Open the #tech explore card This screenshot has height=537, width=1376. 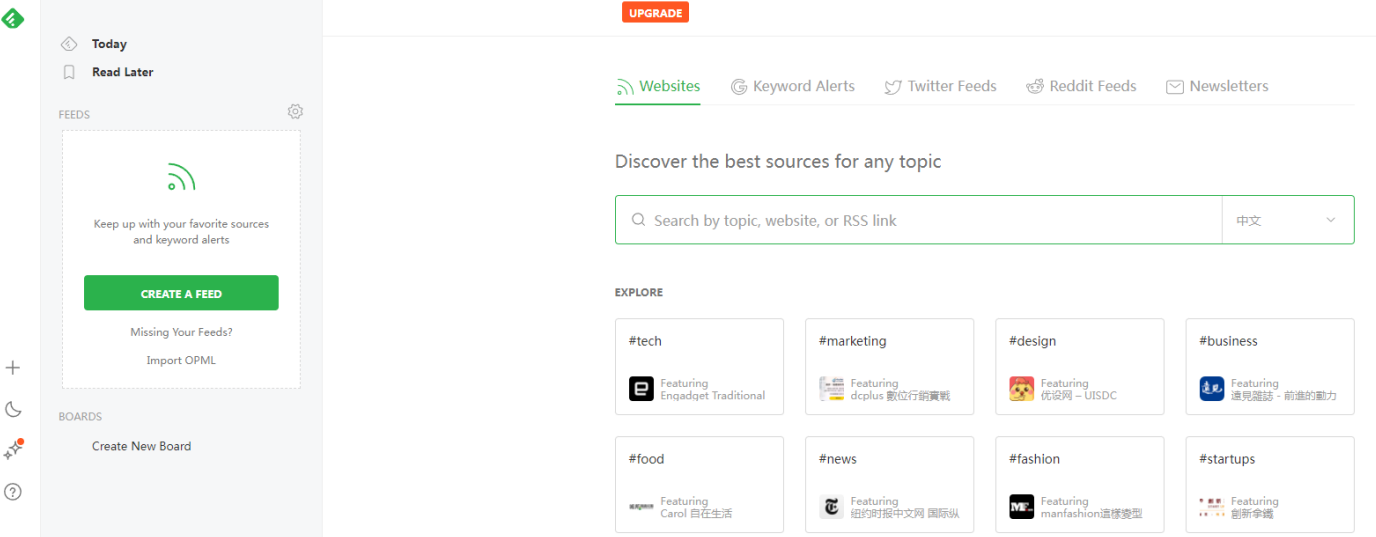point(699,366)
